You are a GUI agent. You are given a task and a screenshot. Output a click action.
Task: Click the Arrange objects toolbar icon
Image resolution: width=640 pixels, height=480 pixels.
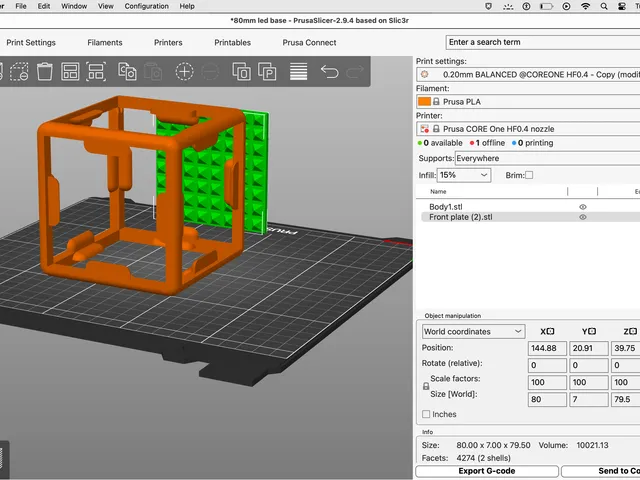tap(70, 71)
